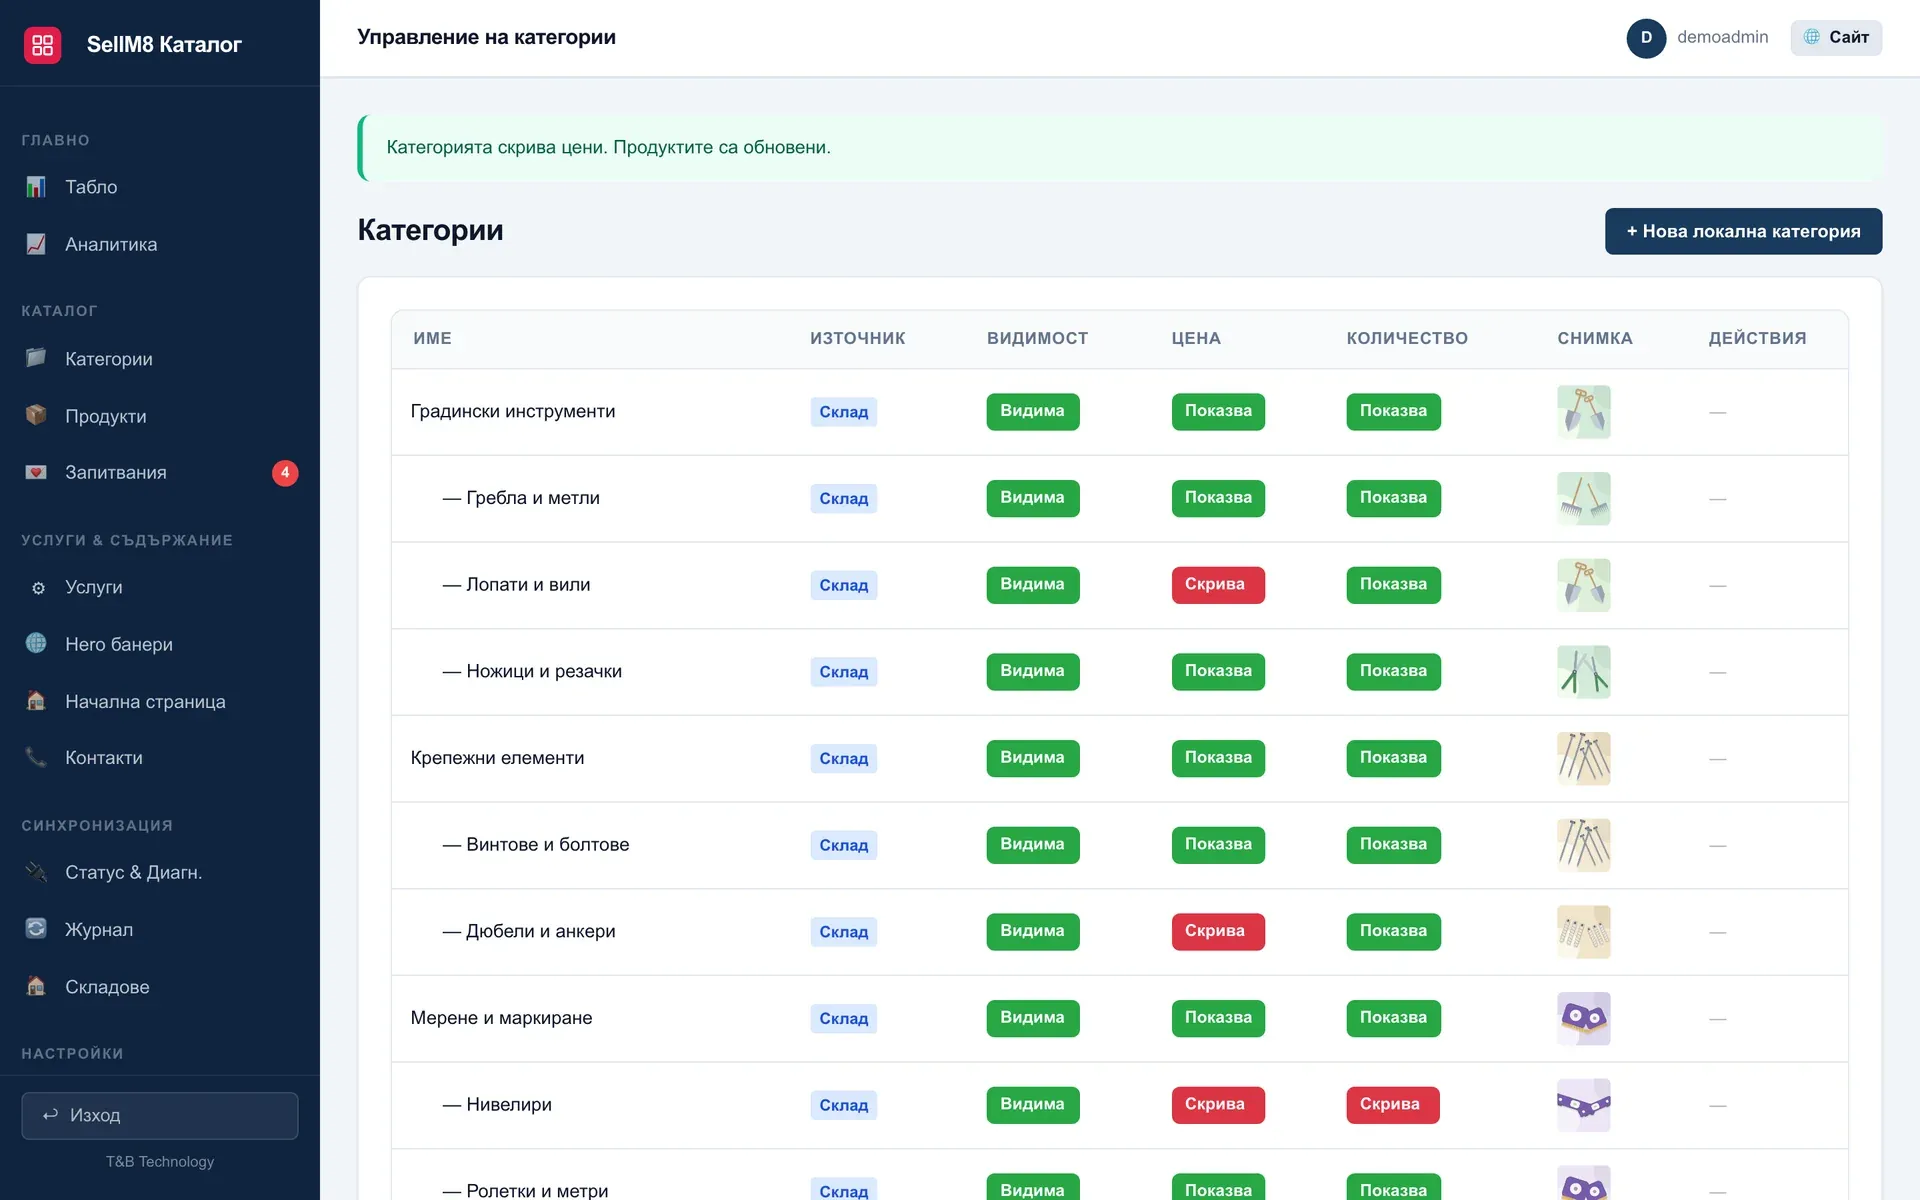Toggle price Скрива for Лопати и вили
This screenshot has height=1200, width=1920.
[x=1217, y=585]
